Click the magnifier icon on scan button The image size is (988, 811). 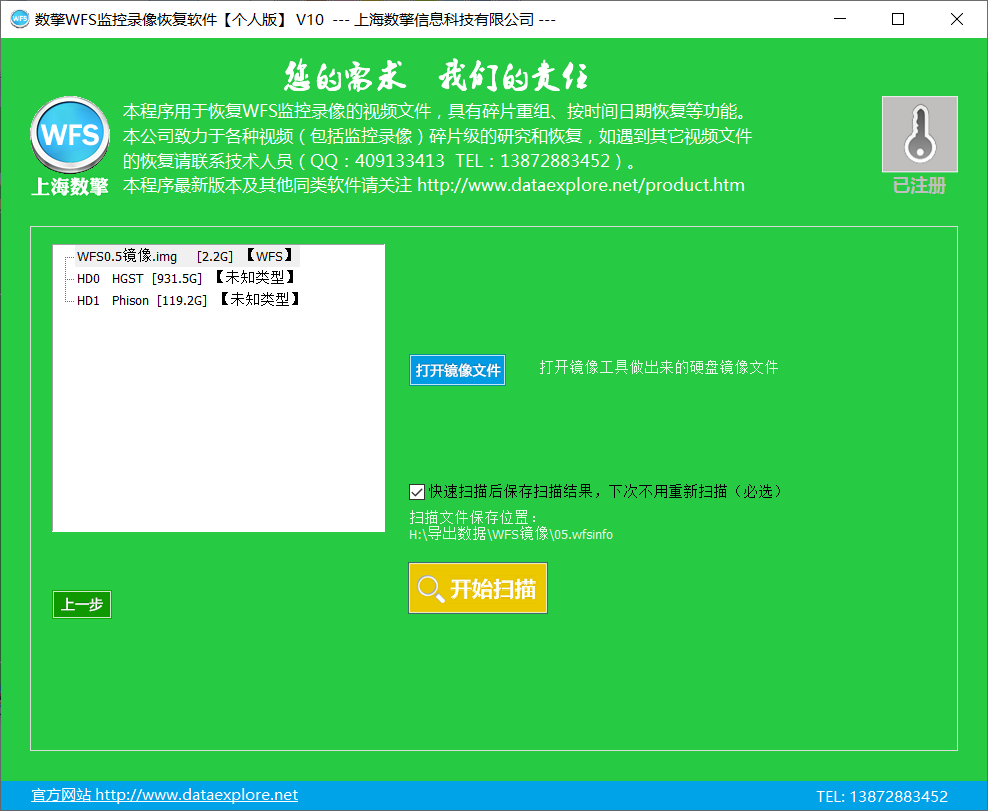[x=431, y=589]
